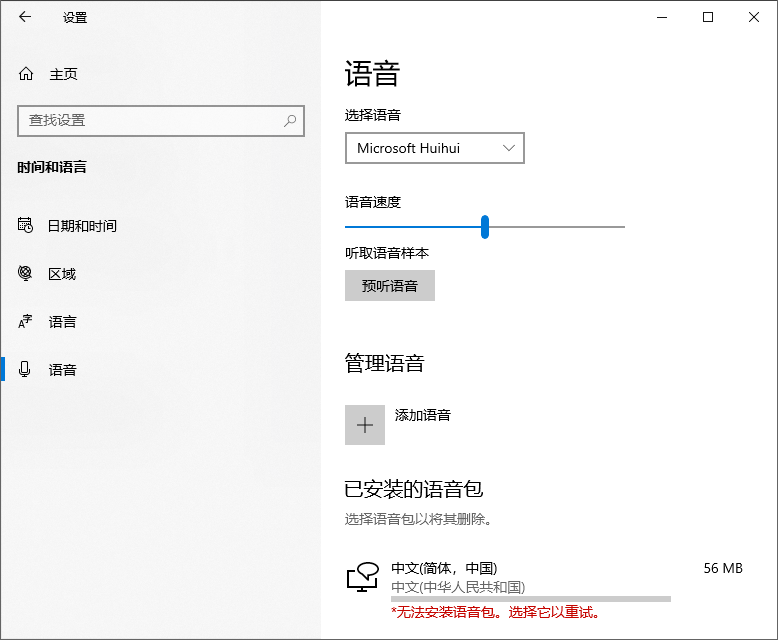The image size is (778, 640).
Task: Click the red 无法安装语音包 retry message
Action: (x=495, y=613)
